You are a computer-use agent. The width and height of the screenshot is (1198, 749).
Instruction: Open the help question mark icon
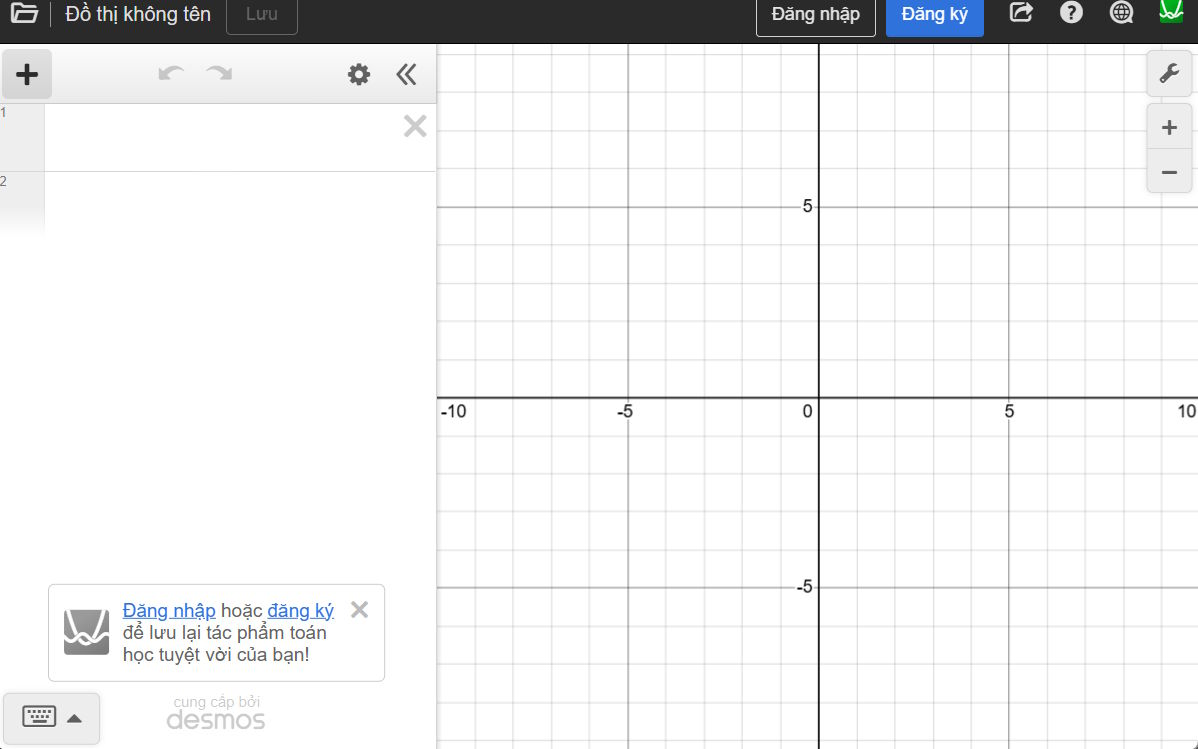click(x=1070, y=13)
